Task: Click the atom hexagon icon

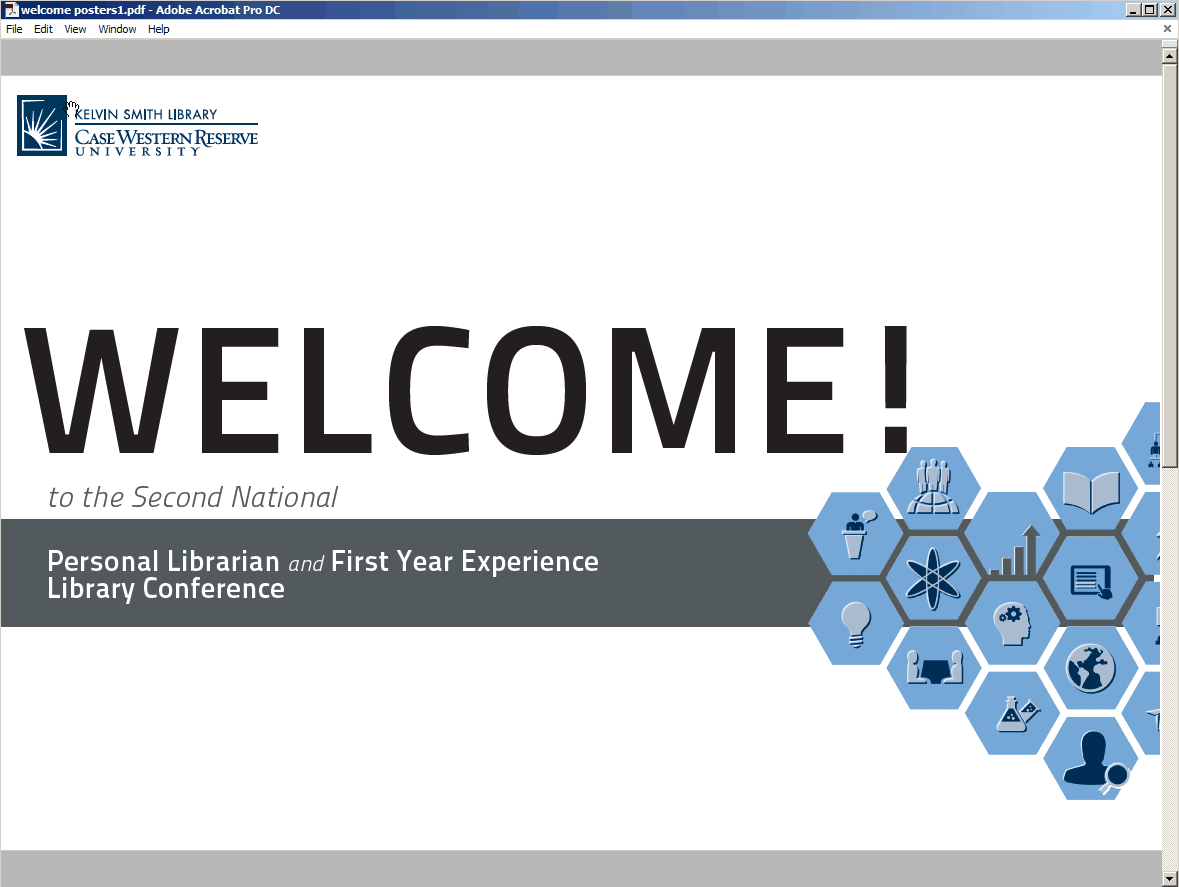Action: tap(933, 578)
